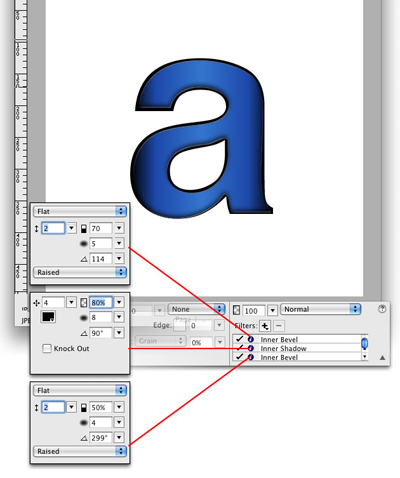Screen dimensions: 400x478
Task: Click the softness icon beside the 5 field
Action: [83, 244]
